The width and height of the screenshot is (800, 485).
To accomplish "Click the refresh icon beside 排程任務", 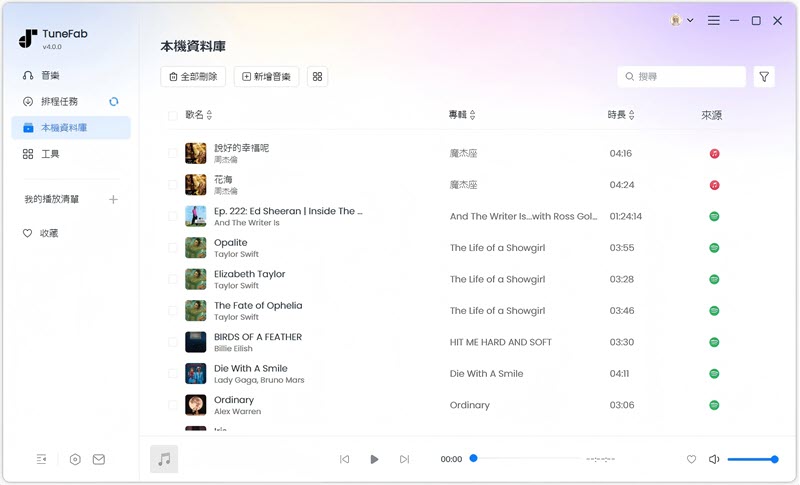I will click(113, 101).
